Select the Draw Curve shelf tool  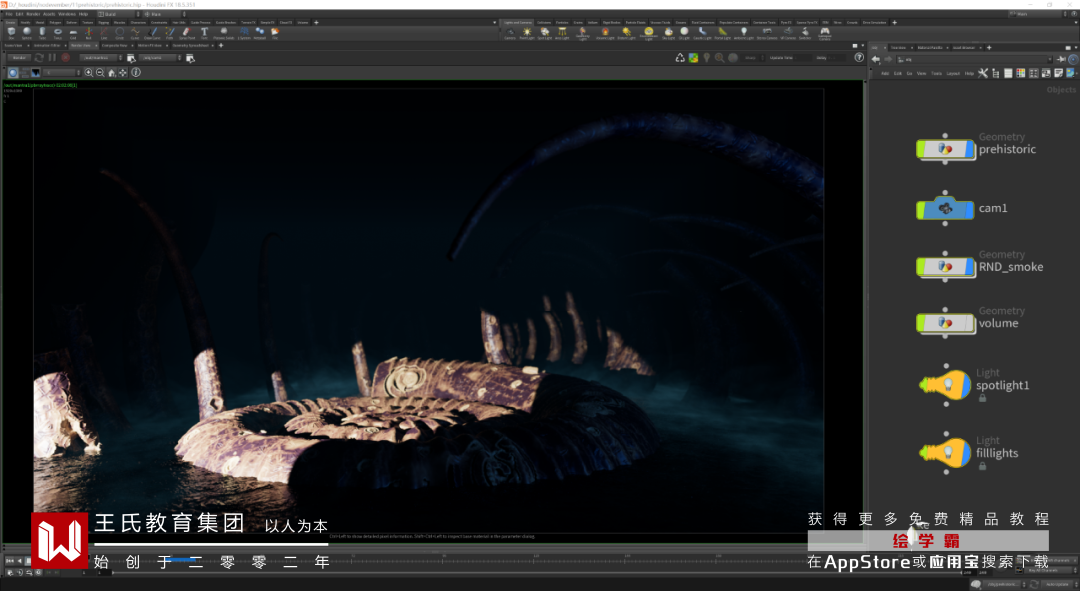(x=152, y=32)
